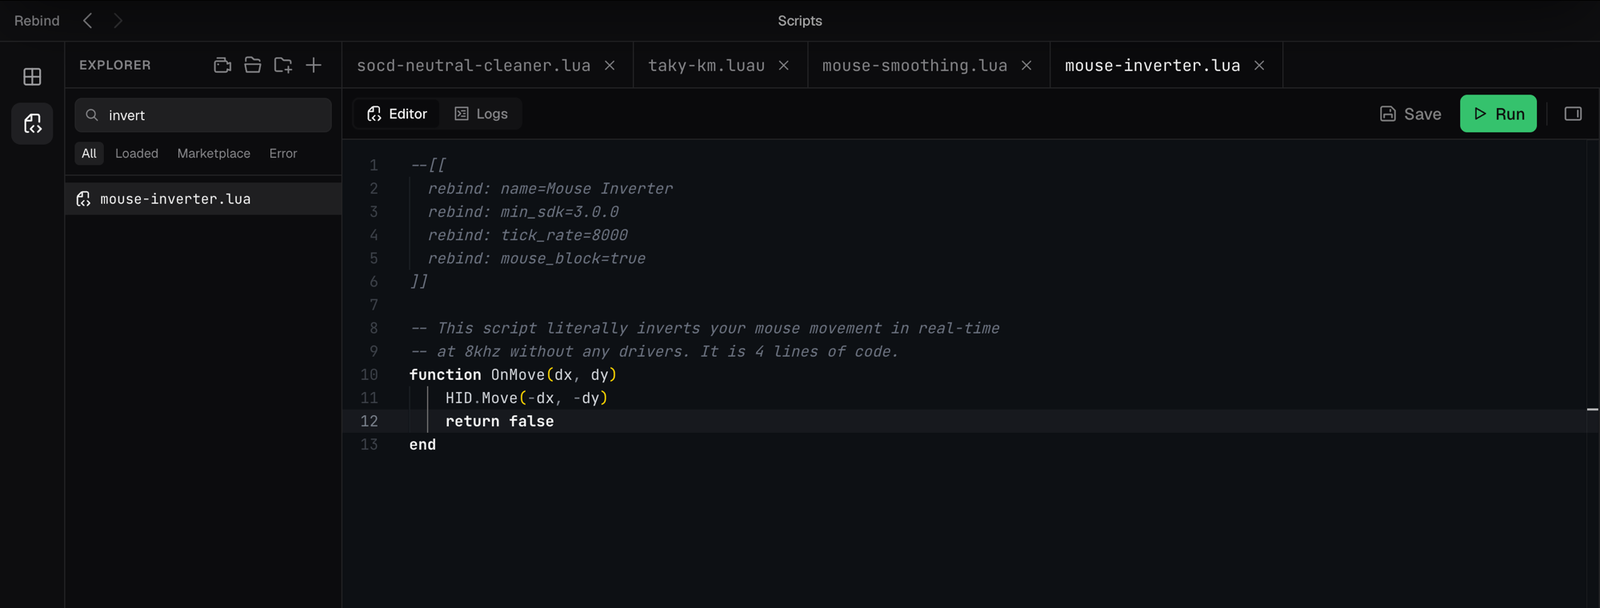Image resolution: width=1600 pixels, height=608 pixels.
Task: Close the taky-km.luau tab
Action: click(x=784, y=65)
